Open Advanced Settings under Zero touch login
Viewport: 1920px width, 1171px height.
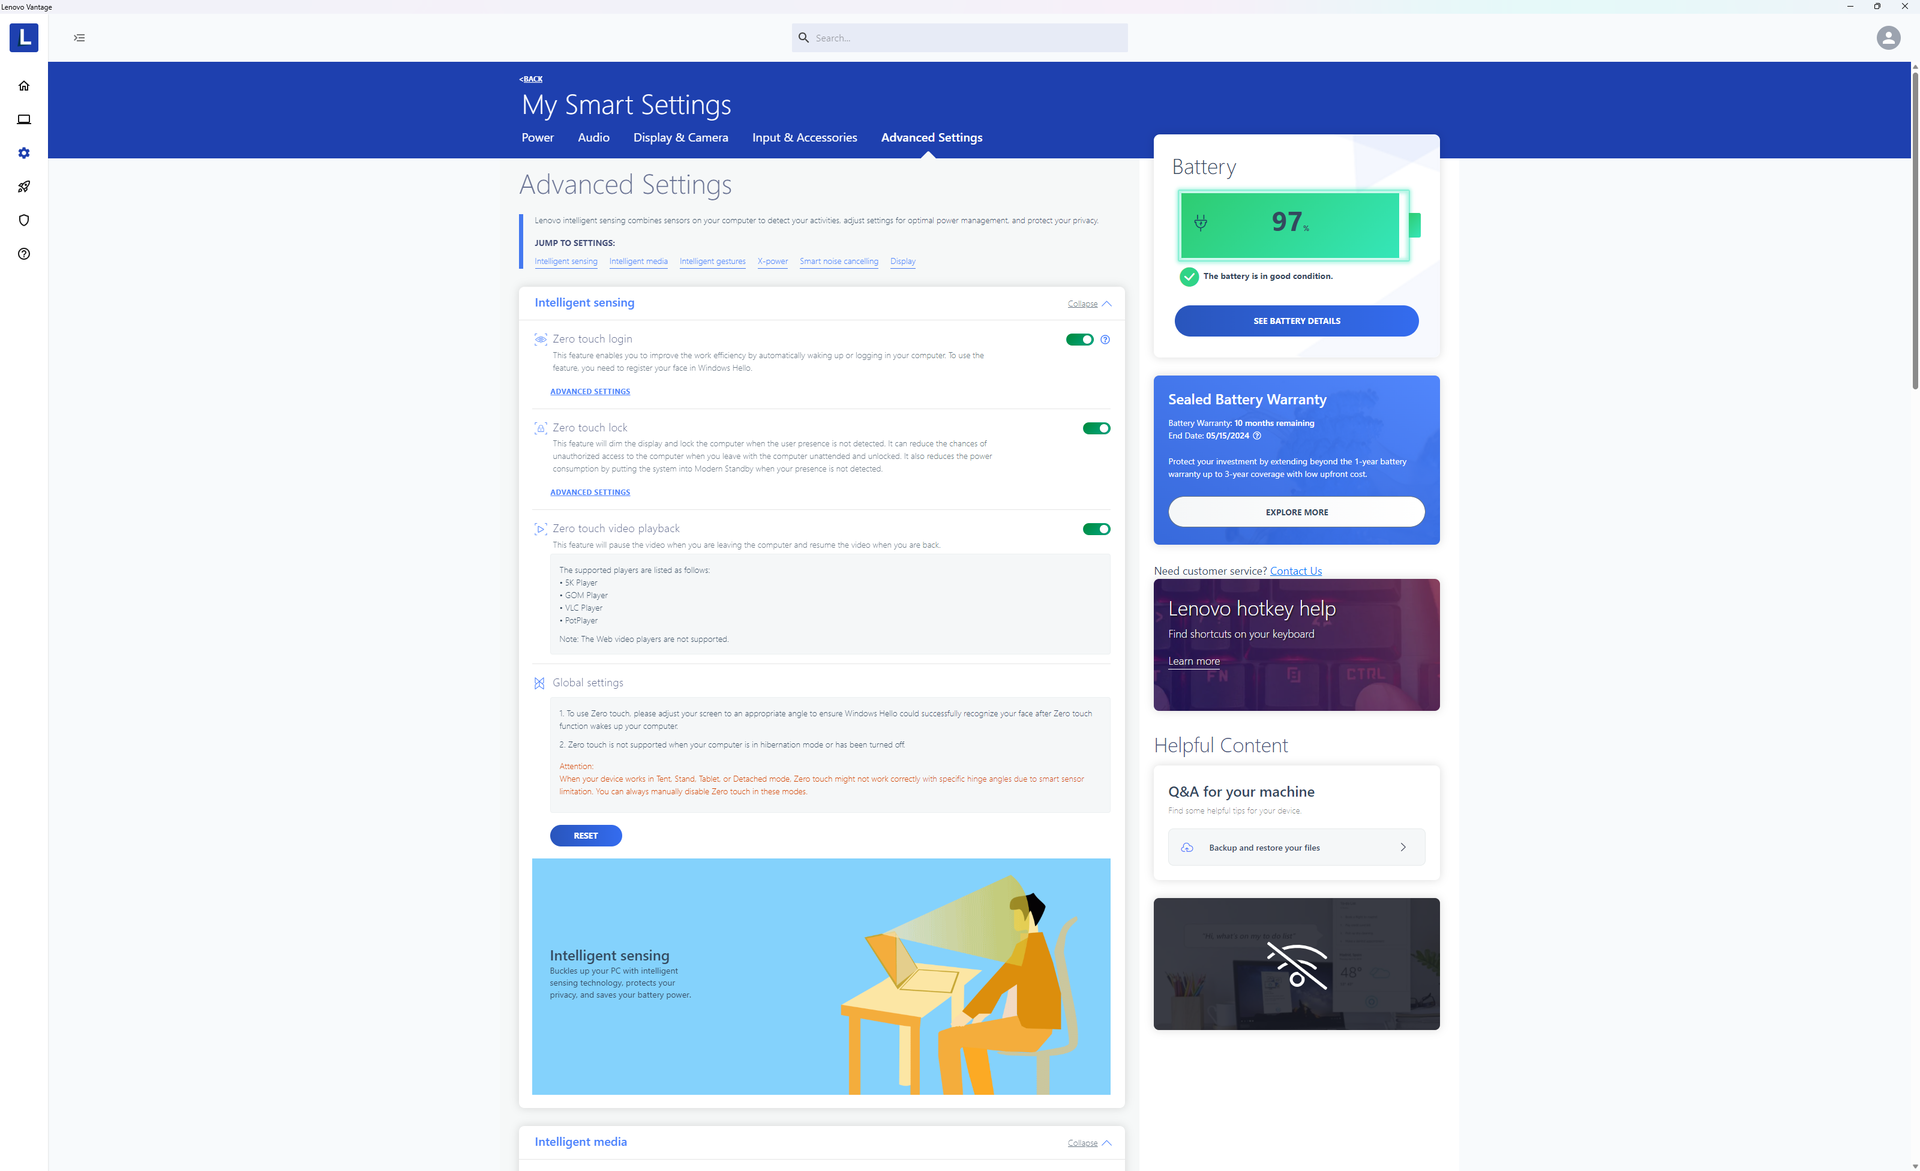coord(590,392)
